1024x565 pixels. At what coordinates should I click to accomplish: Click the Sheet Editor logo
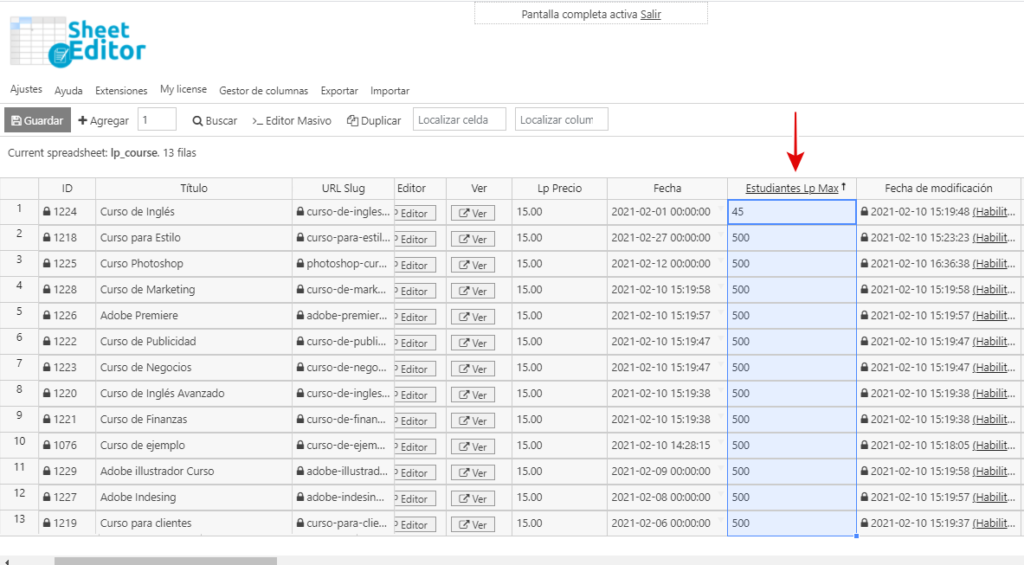coord(78,41)
